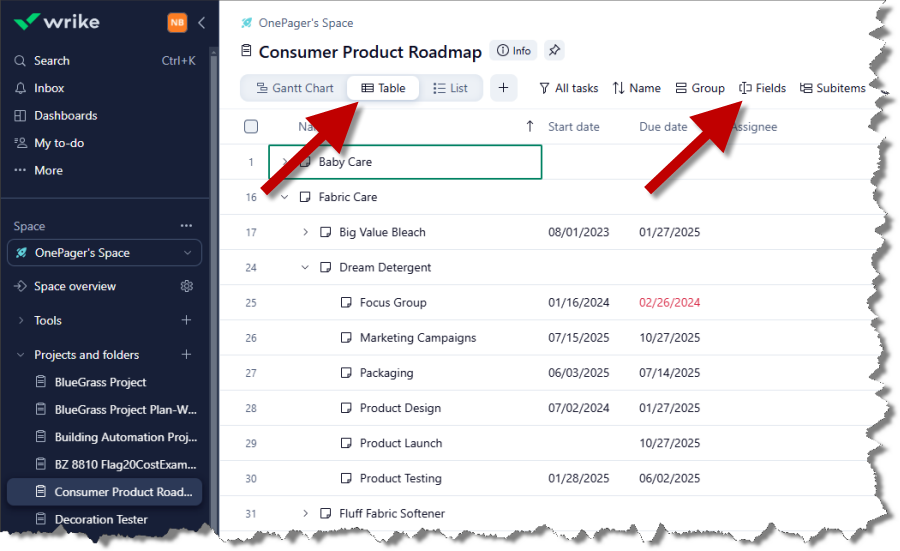Open the All tasks filter
The height and width of the screenshot is (551, 900).
click(x=569, y=88)
